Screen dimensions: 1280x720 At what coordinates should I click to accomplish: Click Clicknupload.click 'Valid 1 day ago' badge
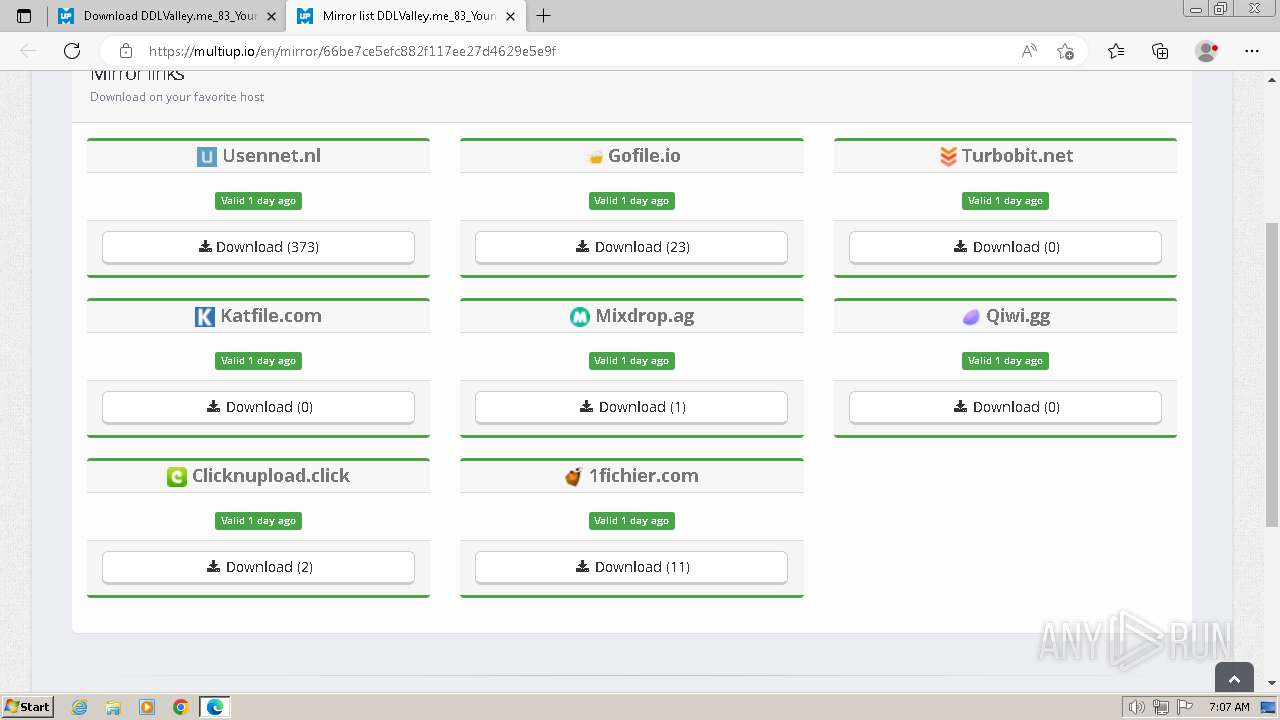click(x=258, y=521)
